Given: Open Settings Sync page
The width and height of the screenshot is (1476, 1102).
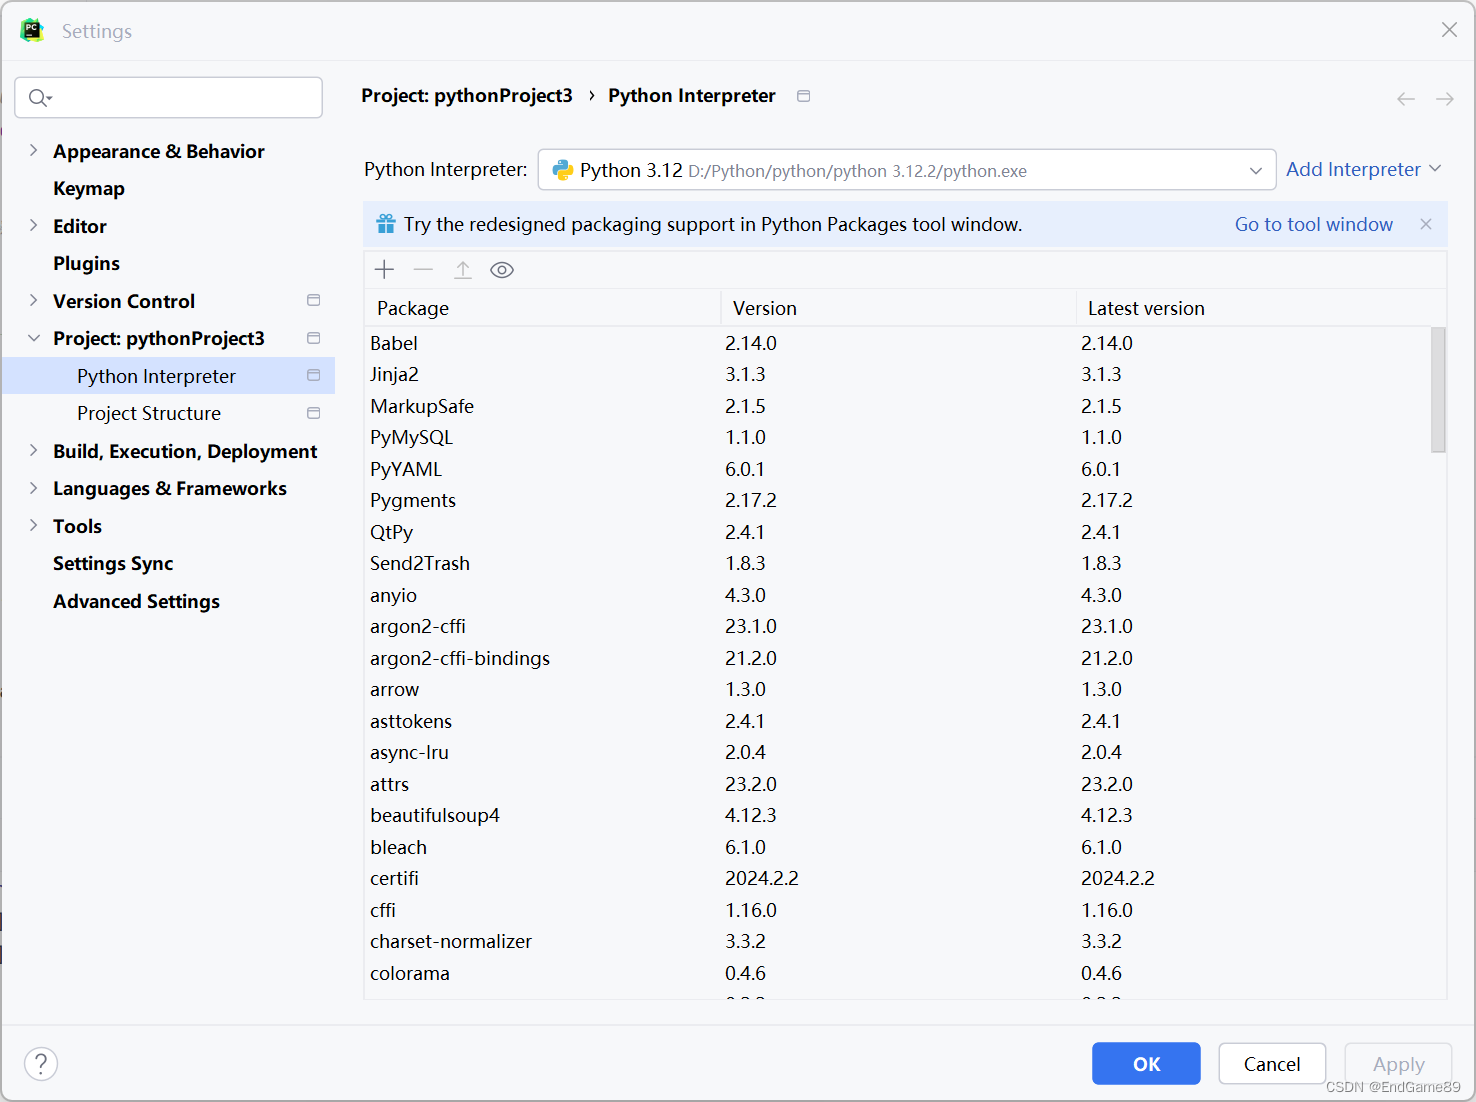Looking at the screenshot, I should [x=113, y=563].
